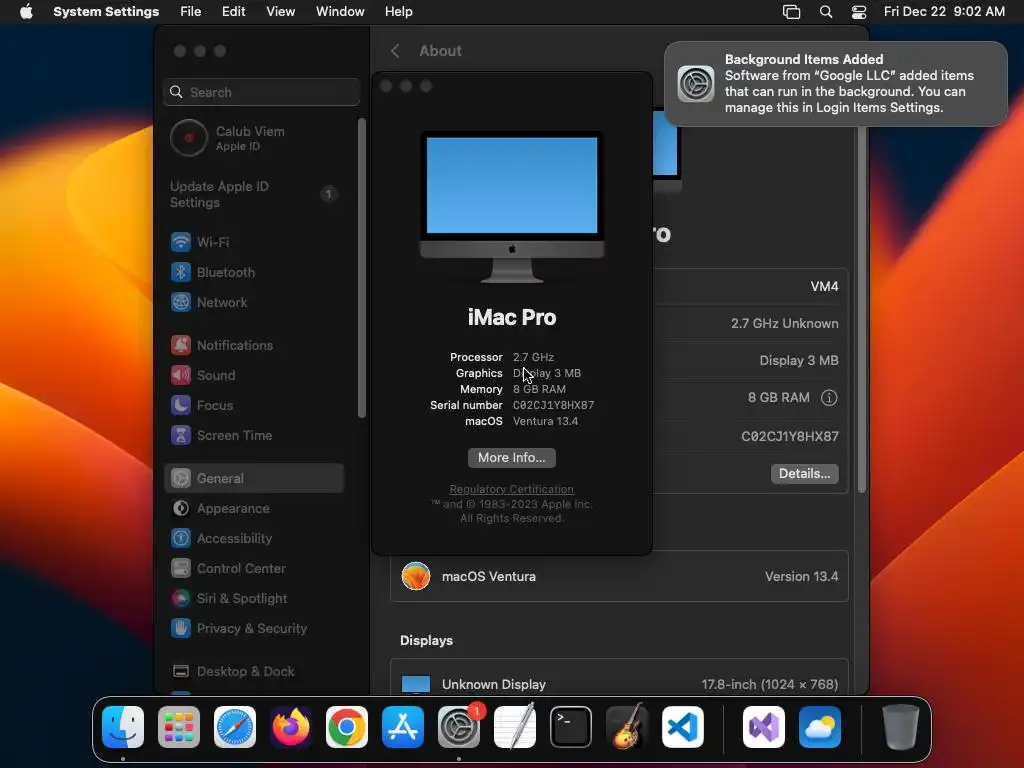1024x768 pixels.
Task: Open Calub Viem Apple ID account
Action: pos(254,138)
